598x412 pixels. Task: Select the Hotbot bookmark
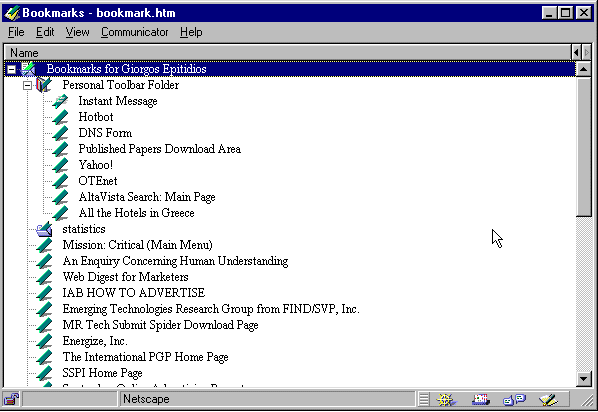click(96, 117)
